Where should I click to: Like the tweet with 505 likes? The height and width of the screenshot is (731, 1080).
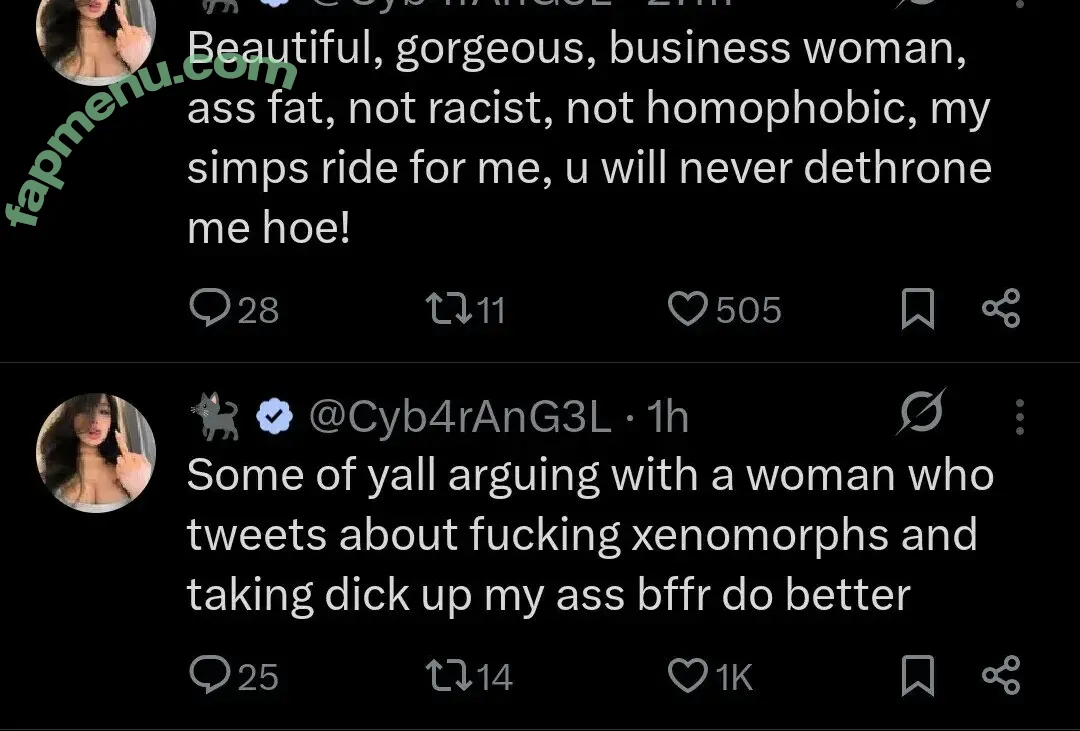click(687, 309)
